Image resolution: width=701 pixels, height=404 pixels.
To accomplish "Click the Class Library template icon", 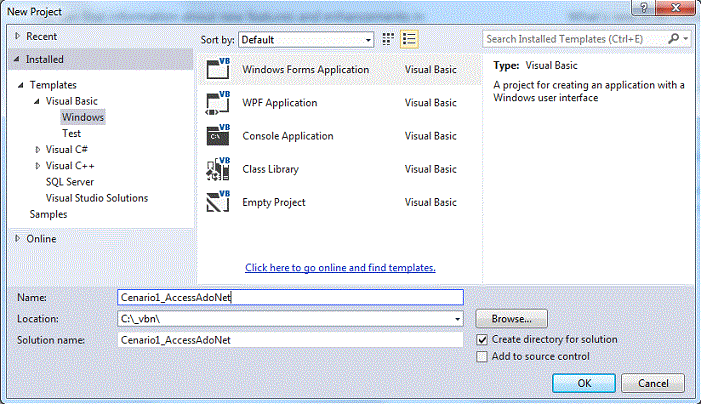I will coord(218,169).
